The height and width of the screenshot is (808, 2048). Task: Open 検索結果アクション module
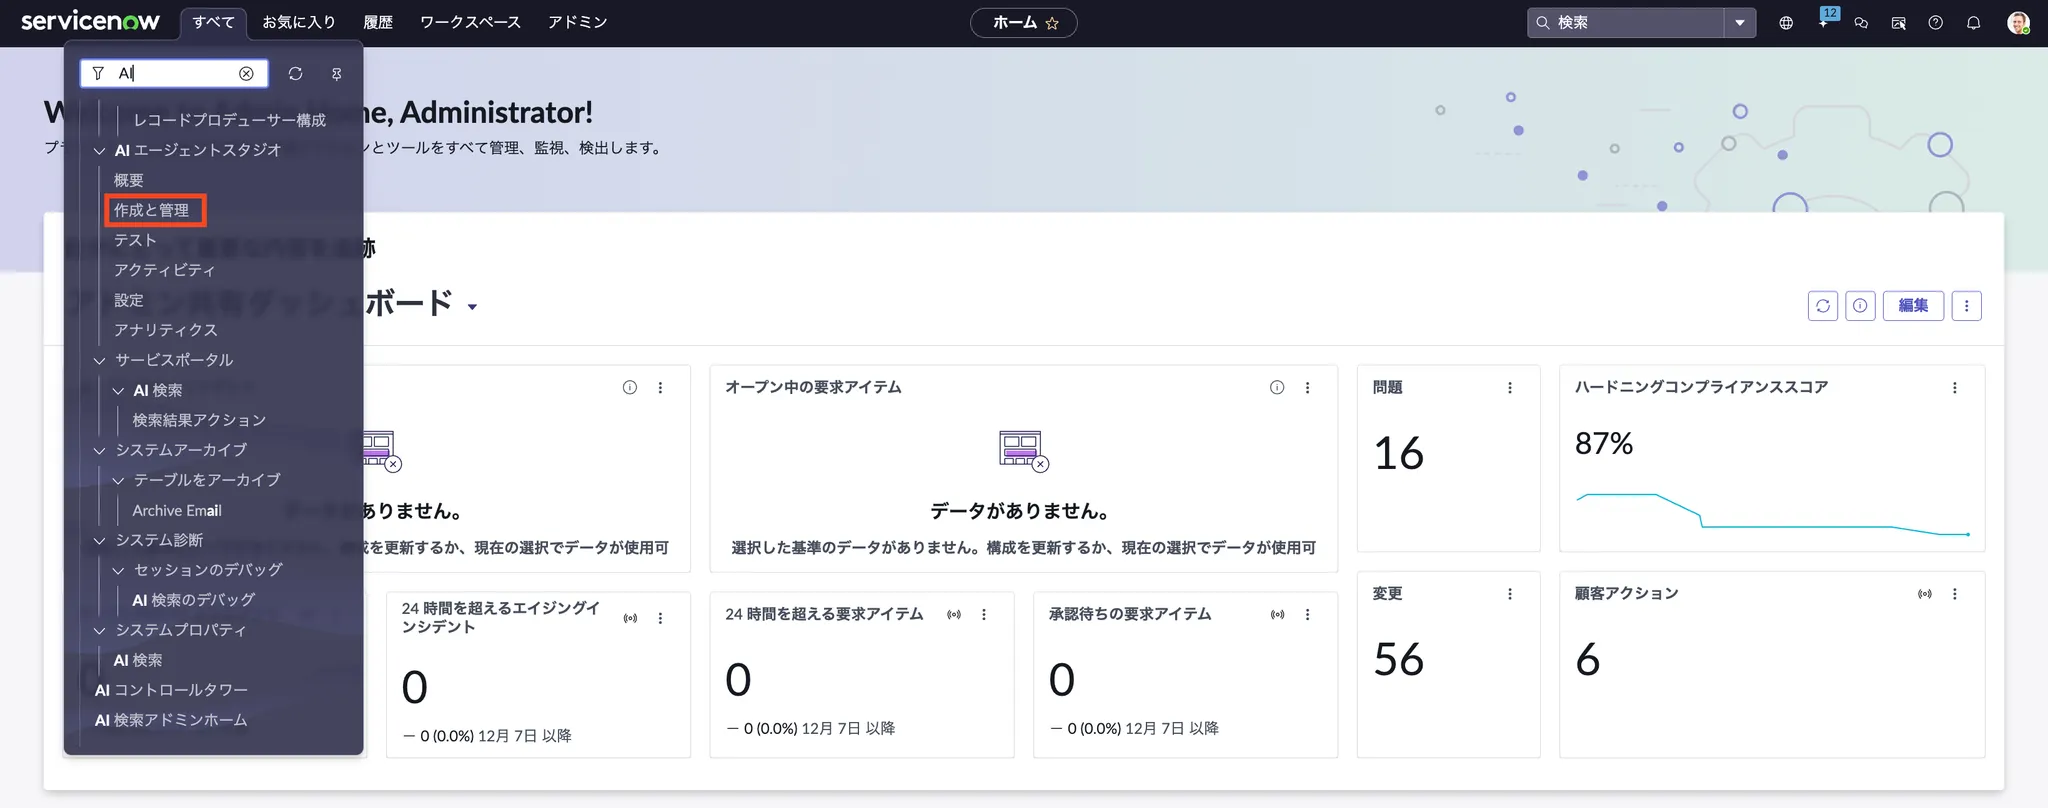(199, 420)
